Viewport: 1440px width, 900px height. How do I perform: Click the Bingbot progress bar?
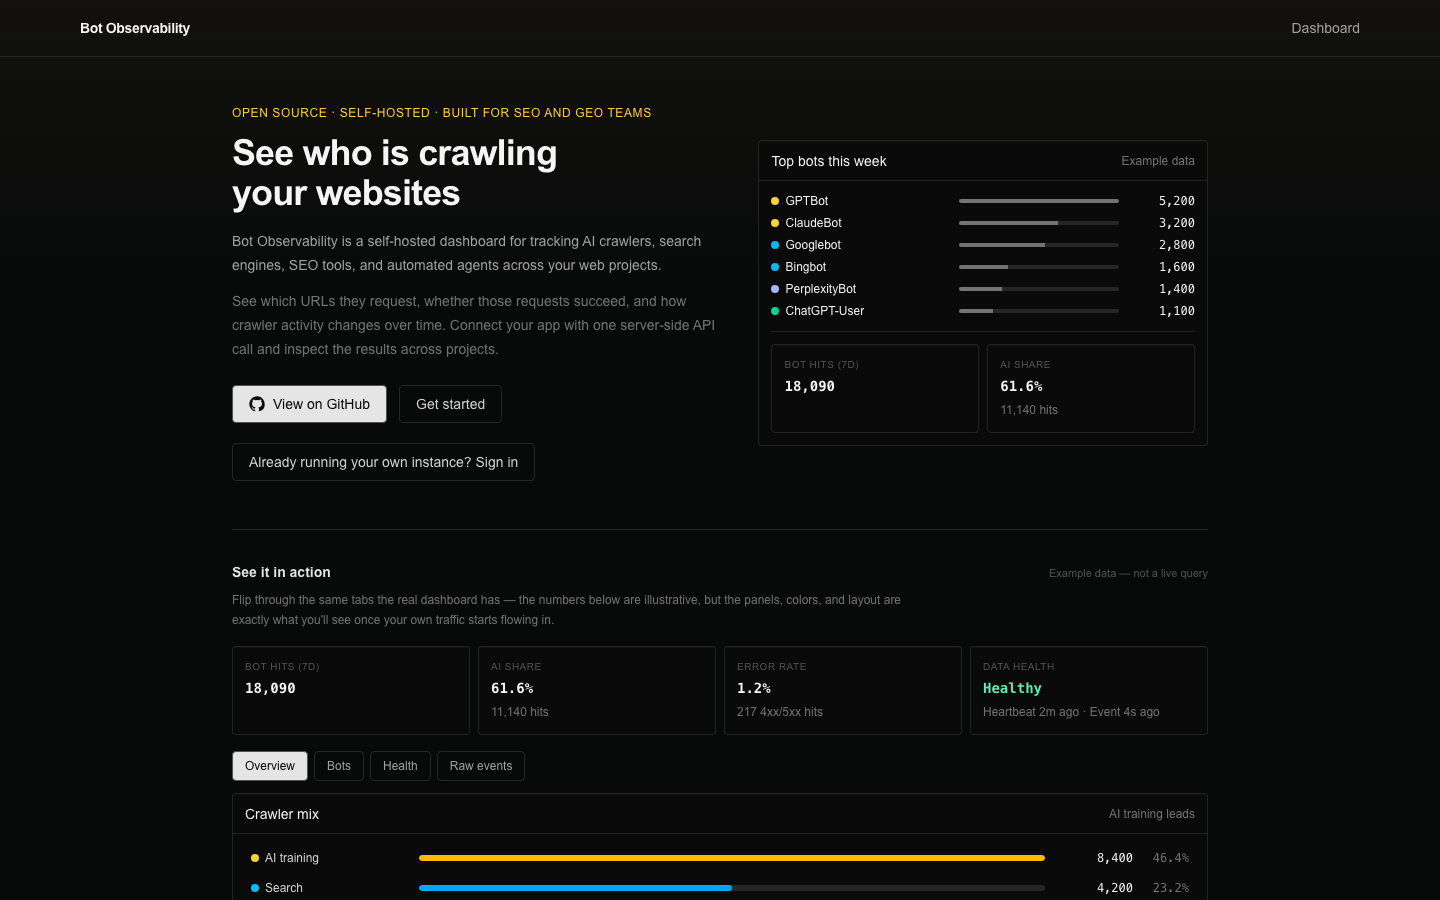[1039, 267]
